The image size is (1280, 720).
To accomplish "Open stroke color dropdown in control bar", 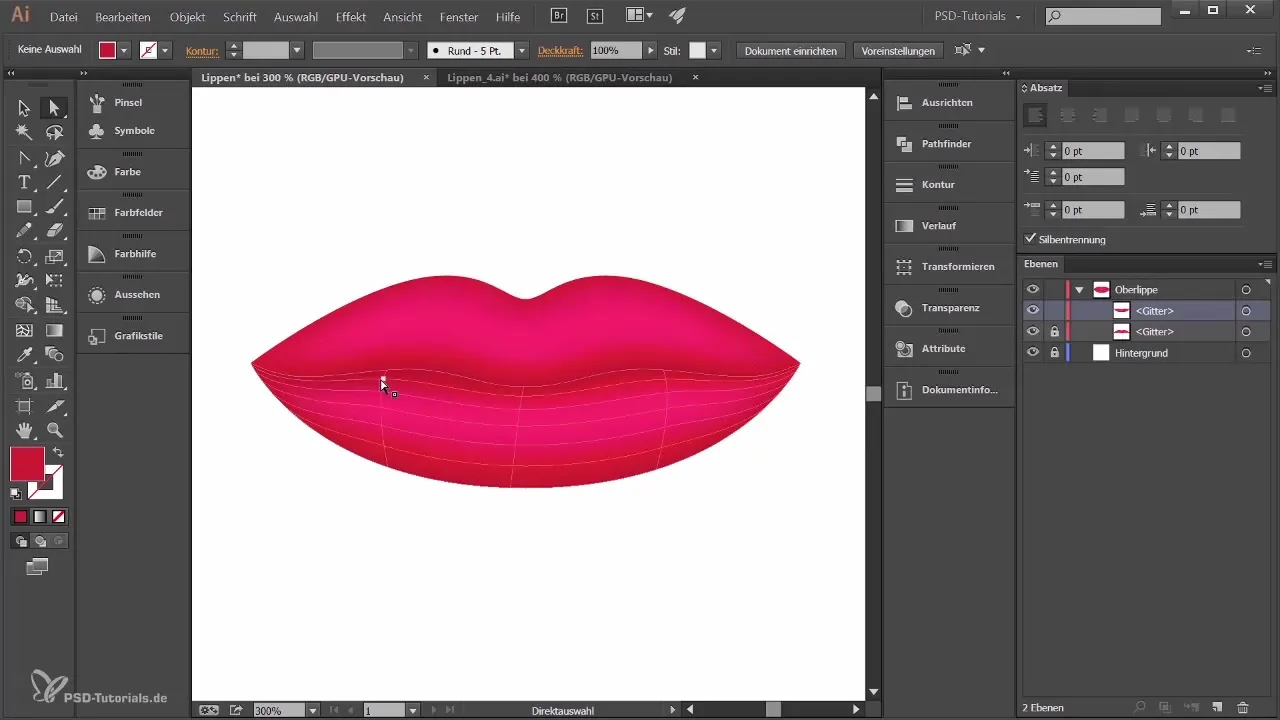I will point(165,50).
